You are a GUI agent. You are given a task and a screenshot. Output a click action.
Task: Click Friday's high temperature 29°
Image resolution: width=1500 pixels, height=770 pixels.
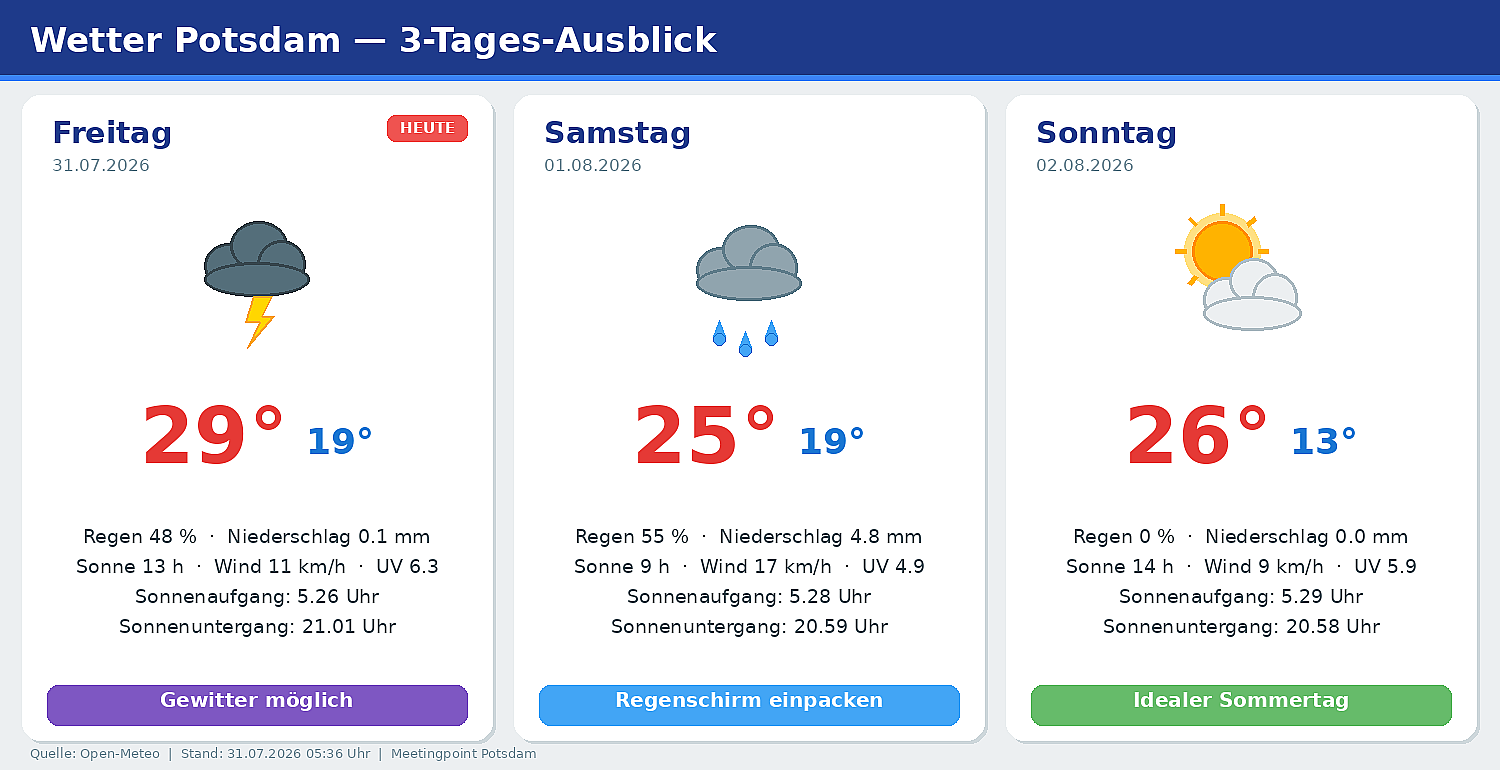click(213, 437)
